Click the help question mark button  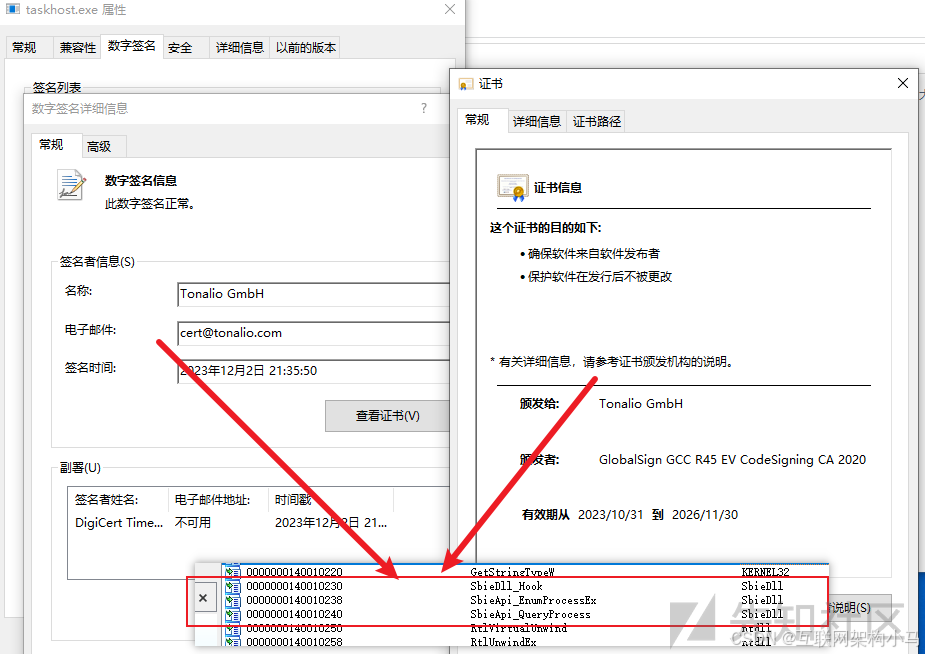coord(424,108)
